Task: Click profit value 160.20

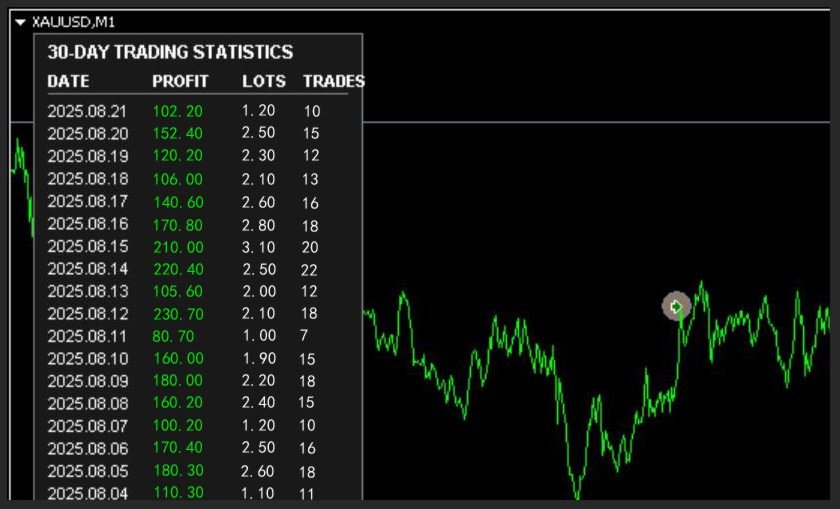Action: click(178, 403)
